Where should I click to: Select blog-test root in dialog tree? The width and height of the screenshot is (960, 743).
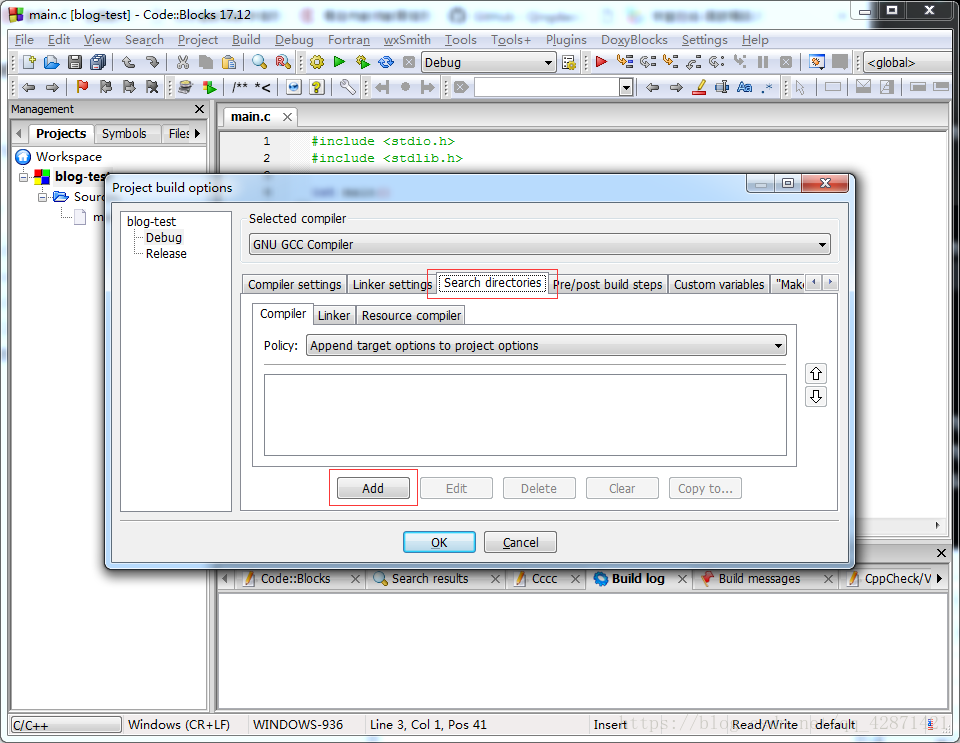point(151,222)
